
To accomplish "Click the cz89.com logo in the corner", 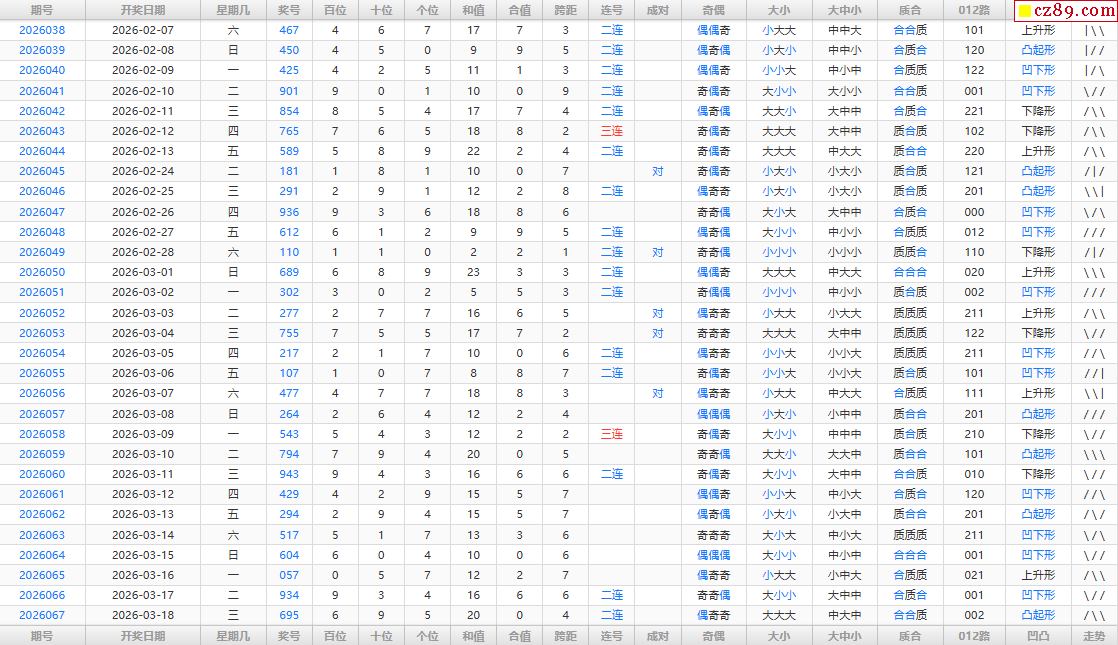I will coord(1064,11).
